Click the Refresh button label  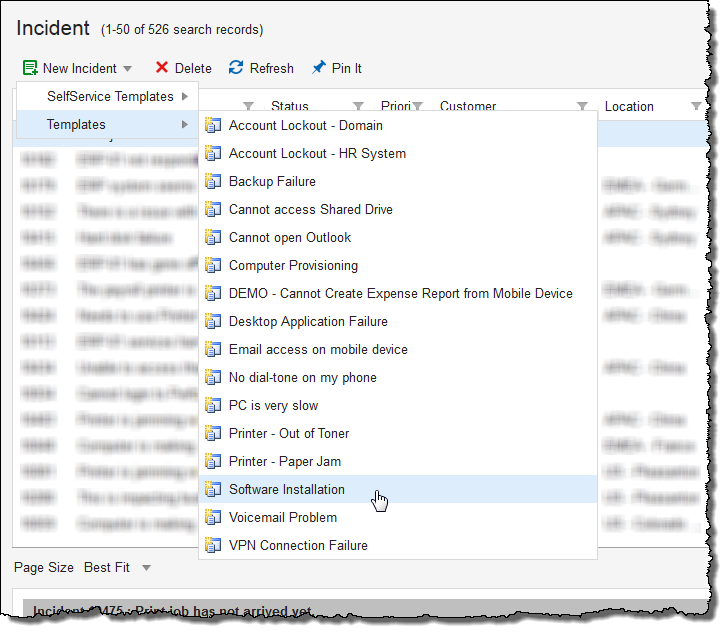[272, 68]
